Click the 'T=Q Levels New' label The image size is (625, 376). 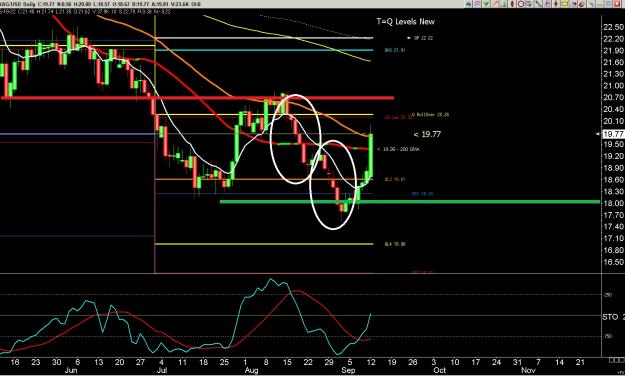coord(405,22)
